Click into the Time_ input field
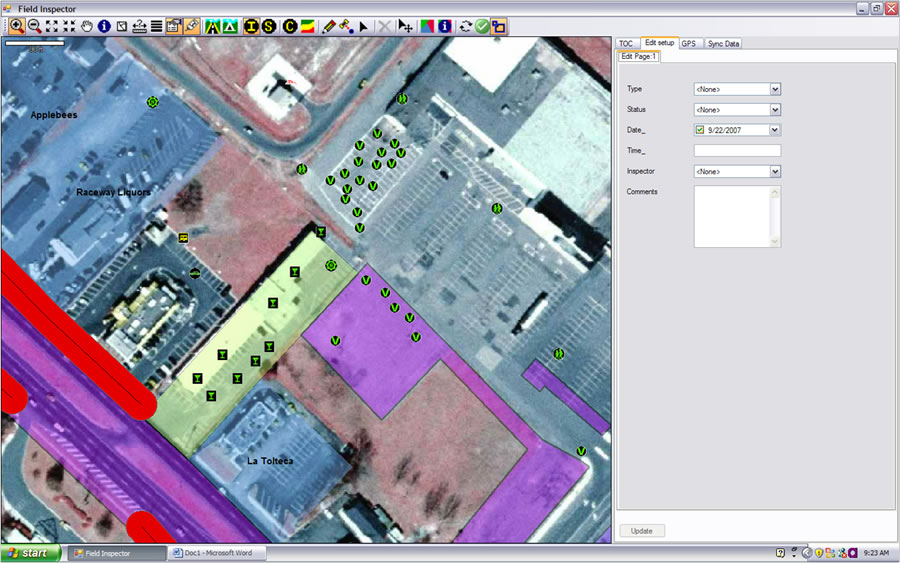 (736, 151)
